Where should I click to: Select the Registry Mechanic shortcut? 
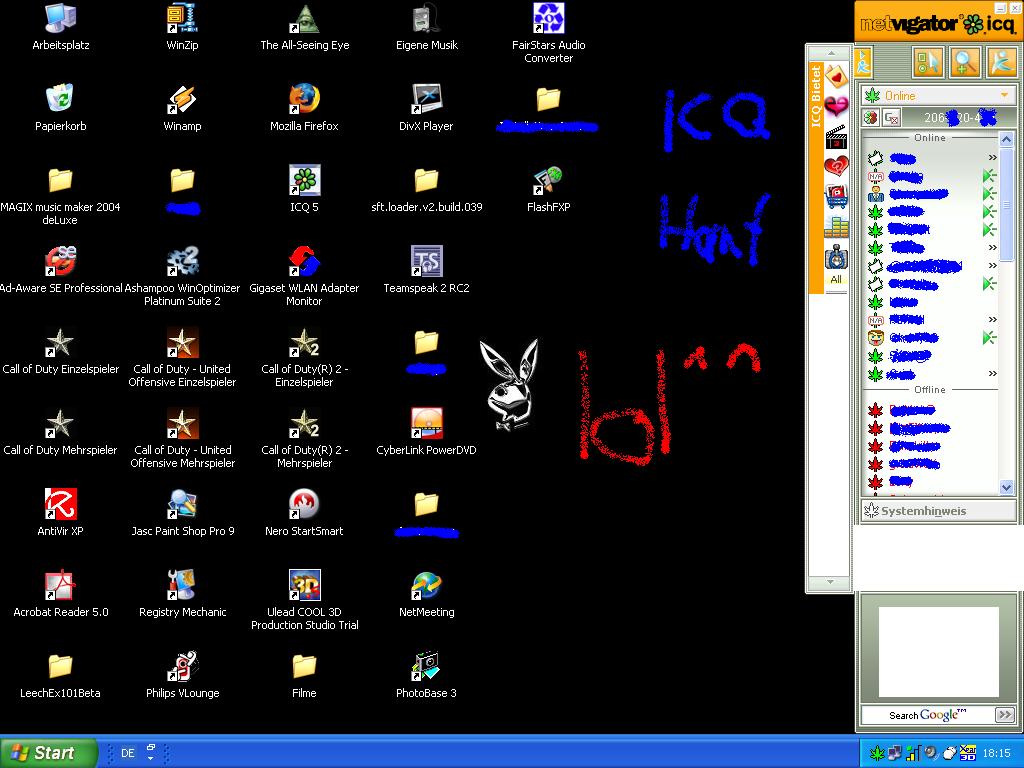coord(182,594)
